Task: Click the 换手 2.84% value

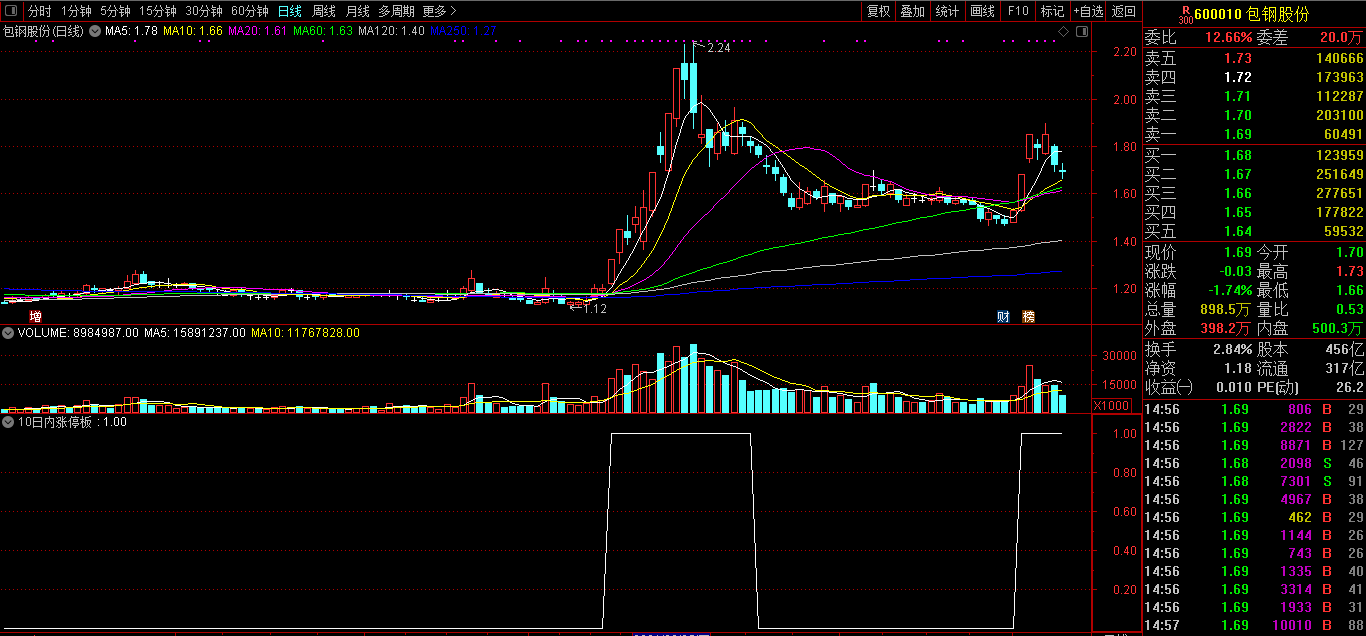Action: [1232, 350]
